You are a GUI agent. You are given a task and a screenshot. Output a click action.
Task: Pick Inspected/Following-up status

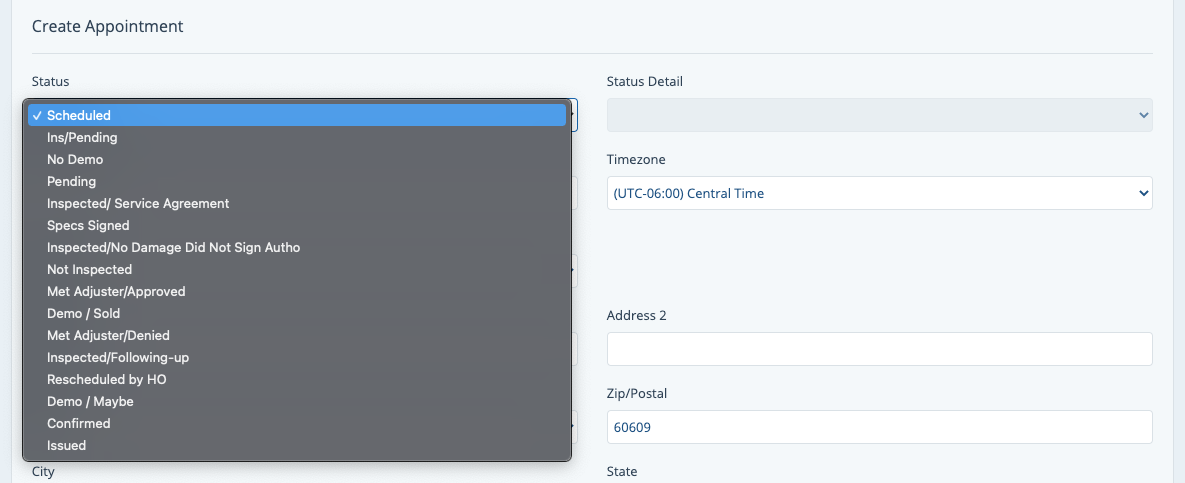(118, 357)
